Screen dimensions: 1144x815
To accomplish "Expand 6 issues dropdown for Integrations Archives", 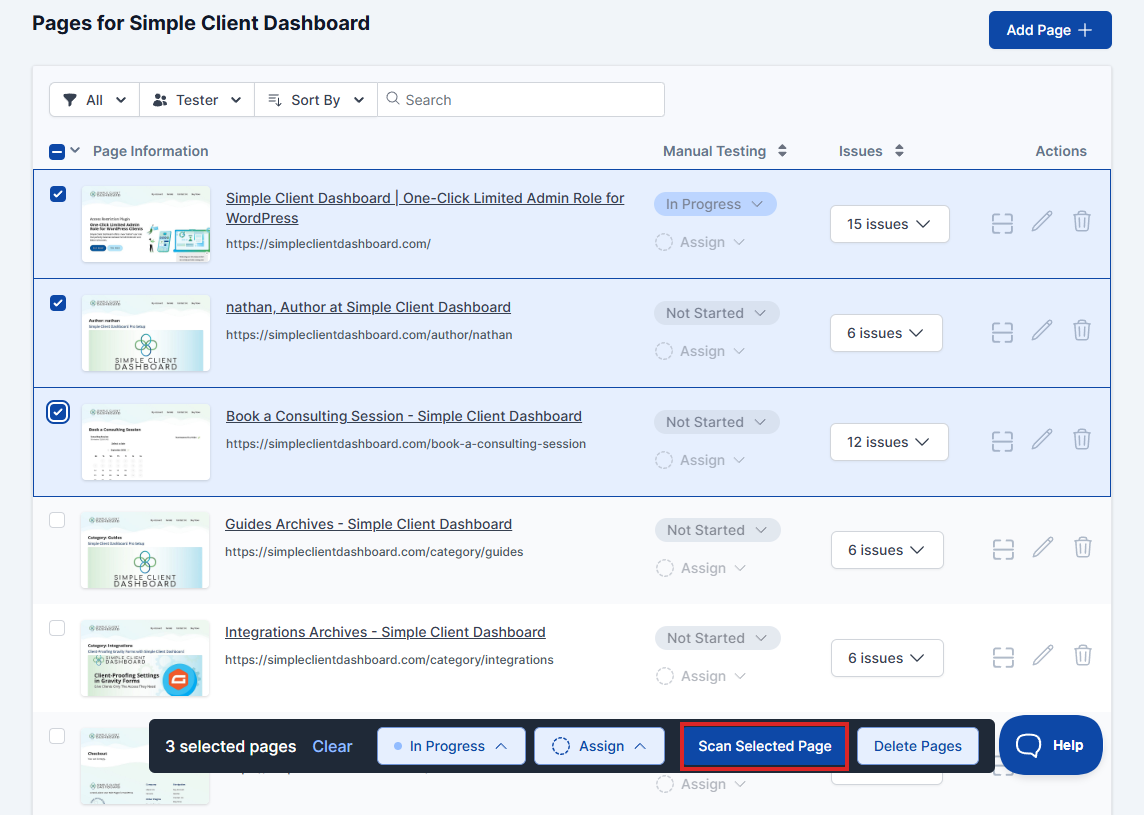I will pyautogui.click(x=886, y=658).
